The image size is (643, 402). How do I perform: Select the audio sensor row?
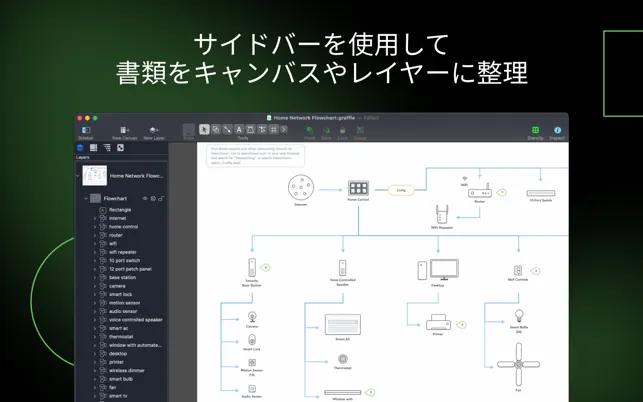(x=121, y=311)
